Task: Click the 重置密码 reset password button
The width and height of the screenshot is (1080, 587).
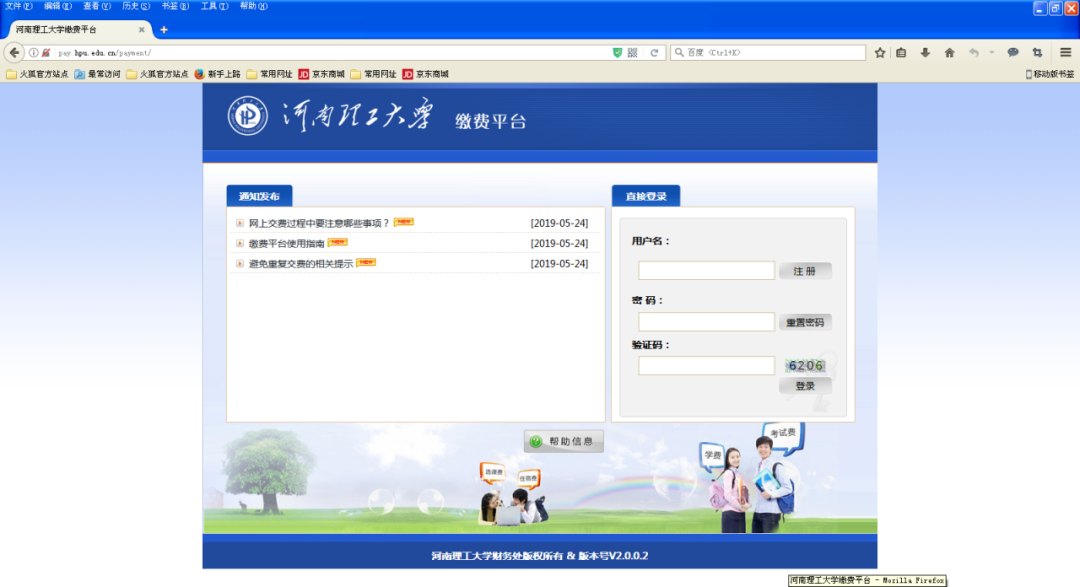Action: pos(804,322)
